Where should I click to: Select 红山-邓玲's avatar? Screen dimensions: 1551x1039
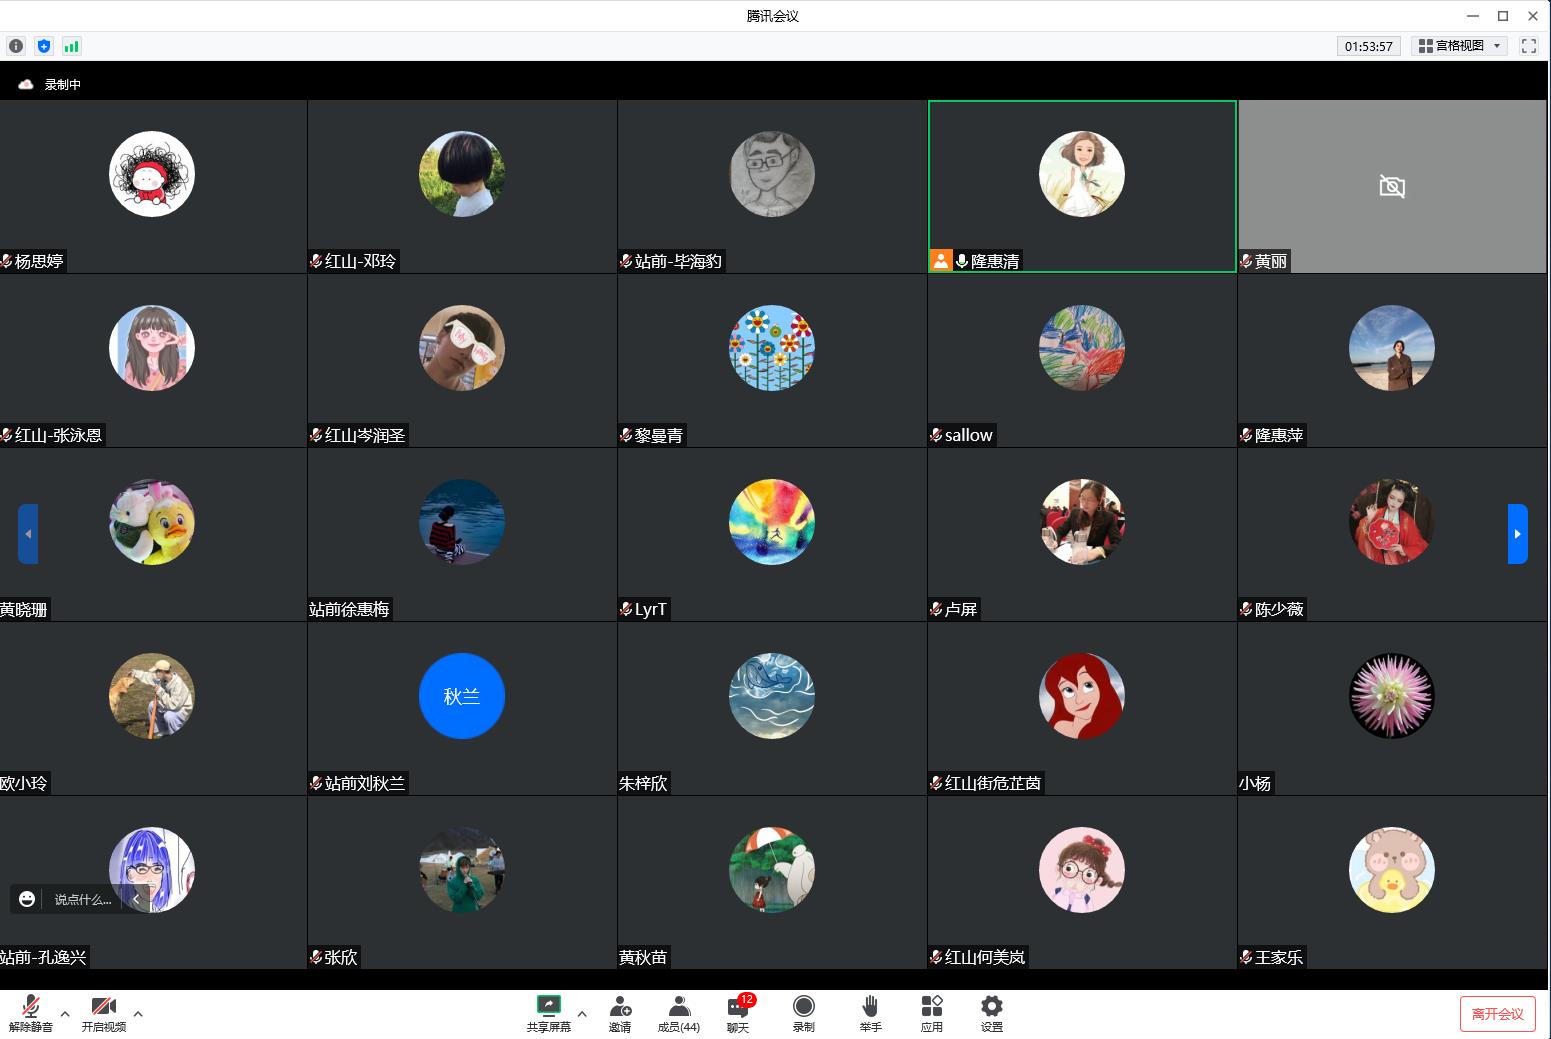462,174
